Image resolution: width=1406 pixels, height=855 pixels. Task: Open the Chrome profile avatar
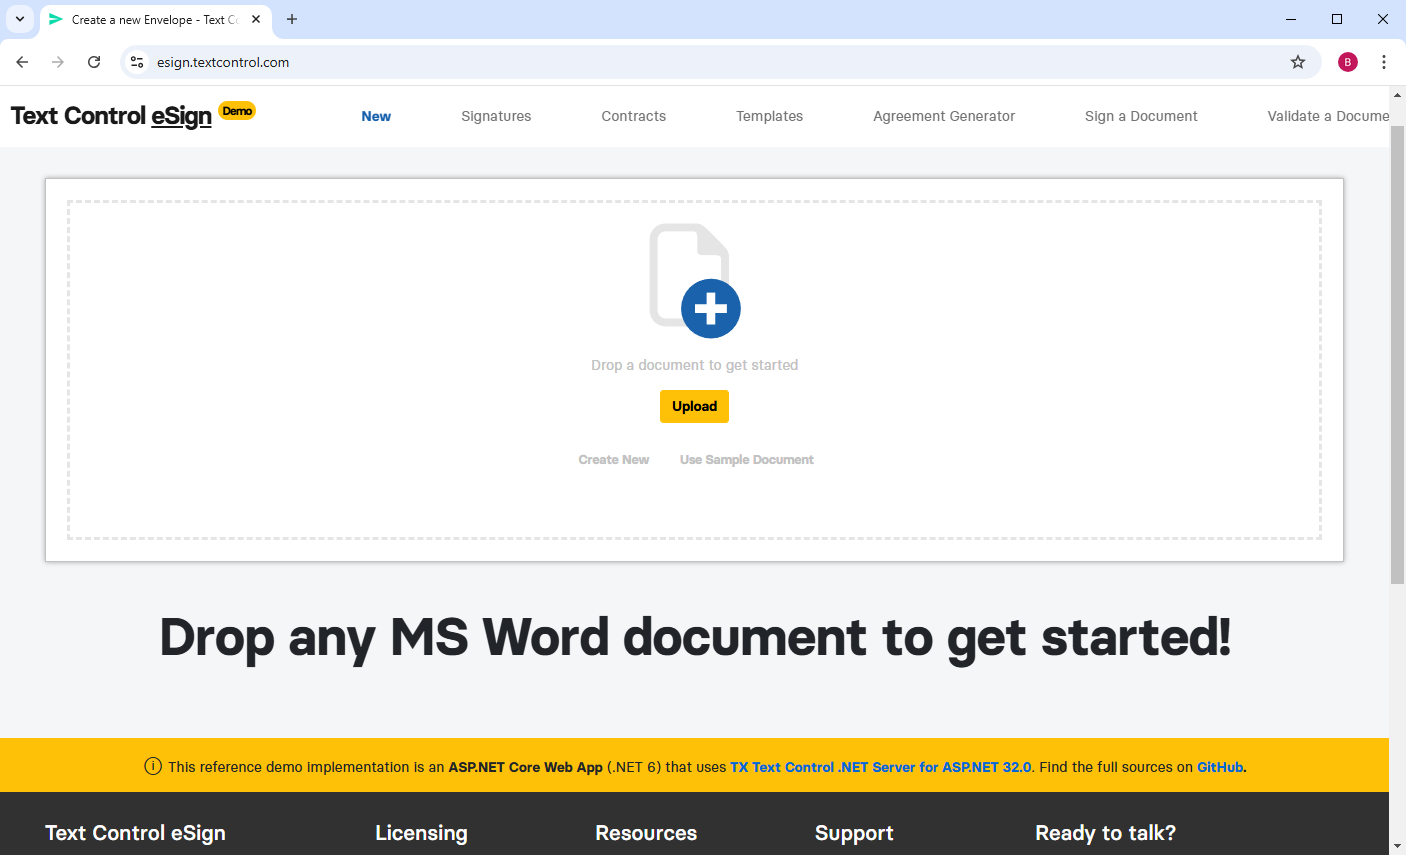point(1348,62)
